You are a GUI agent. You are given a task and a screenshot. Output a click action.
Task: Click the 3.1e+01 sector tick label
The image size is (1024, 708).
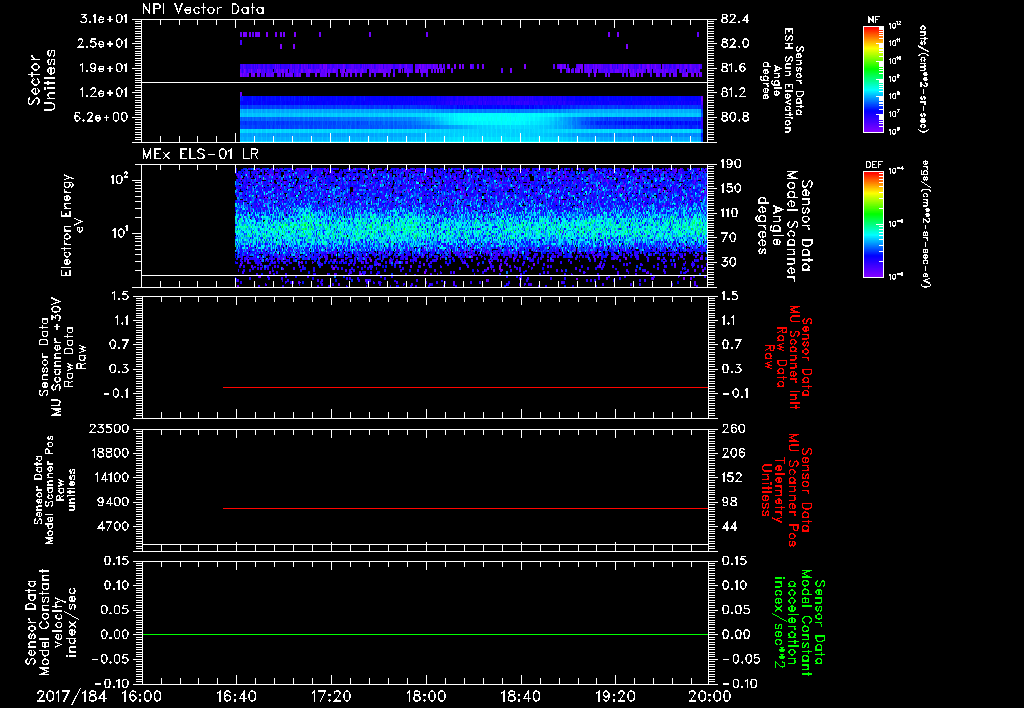[x=104, y=19]
